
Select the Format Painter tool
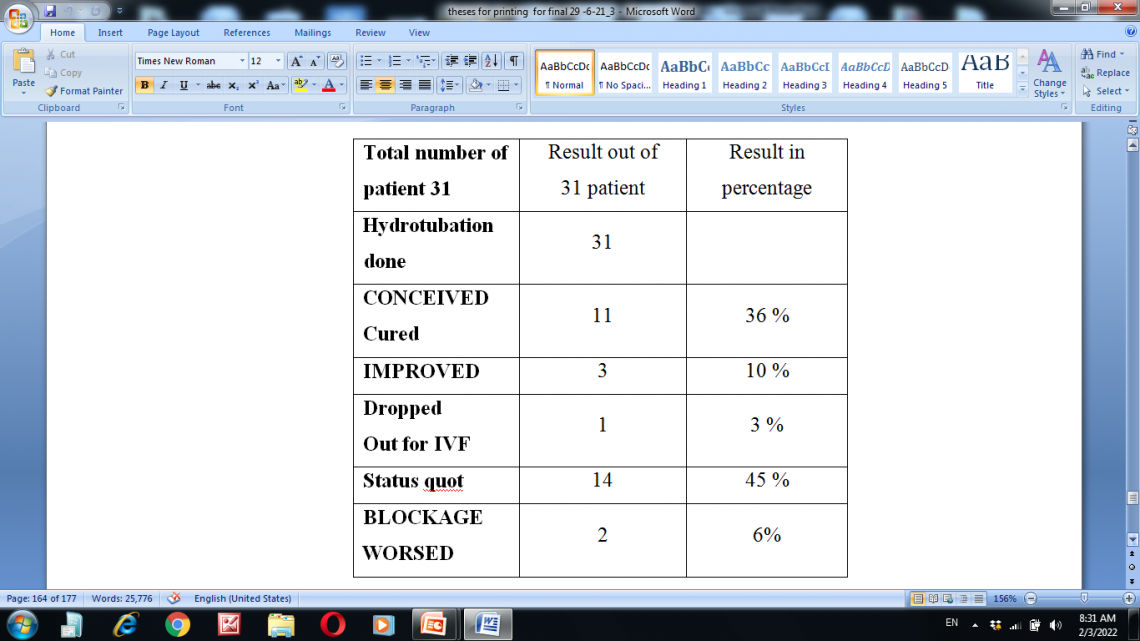(x=85, y=91)
